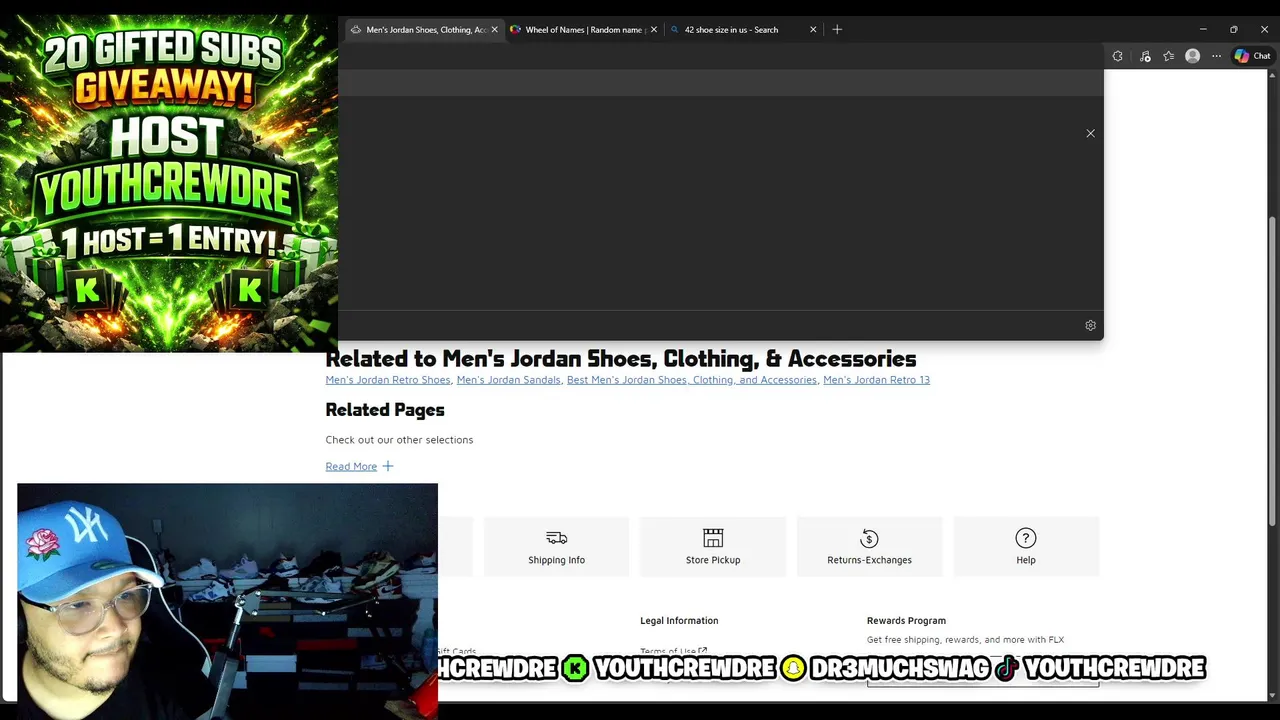1280x720 pixels.
Task: Click Rewards Program footer heading
Action: click(906, 621)
